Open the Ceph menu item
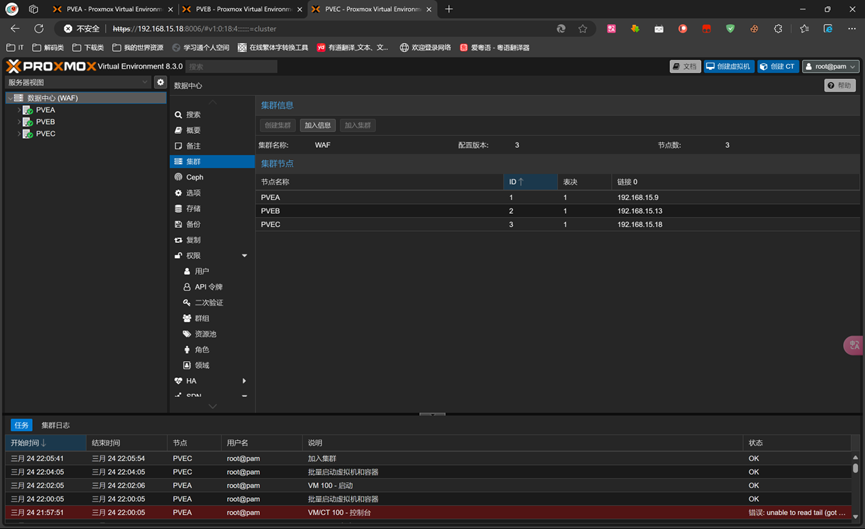Screen dimensions: 865x529 pyautogui.click(x=212, y=177)
